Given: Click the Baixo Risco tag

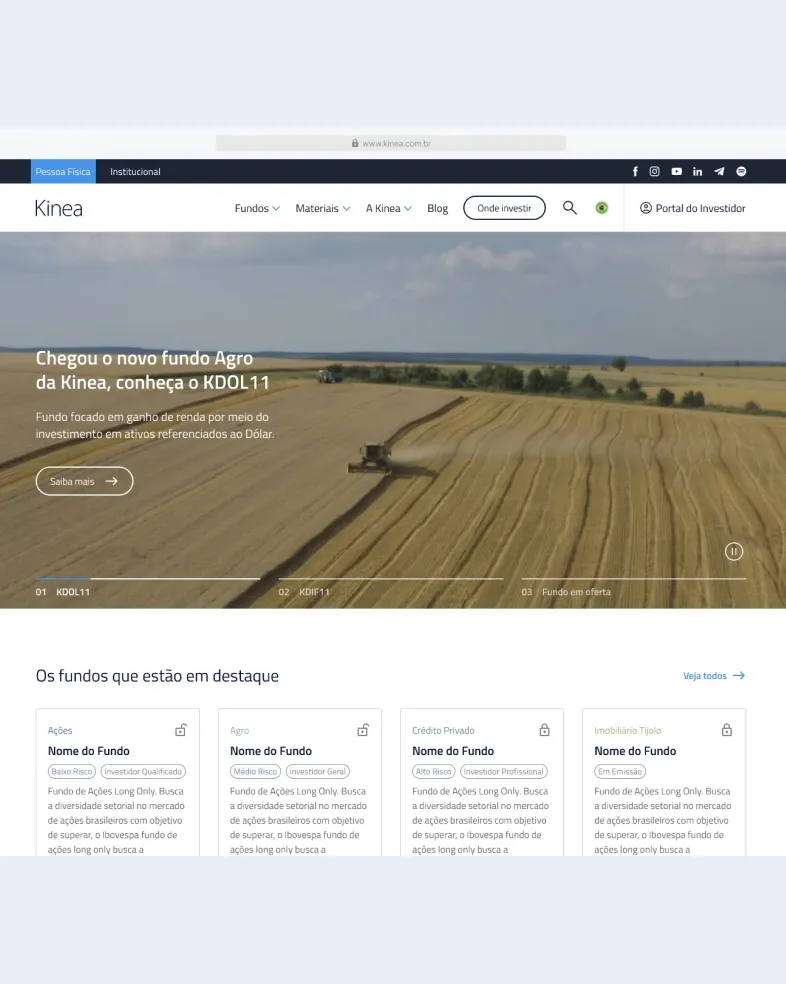Looking at the screenshot, I should click(x=72, y=771).
